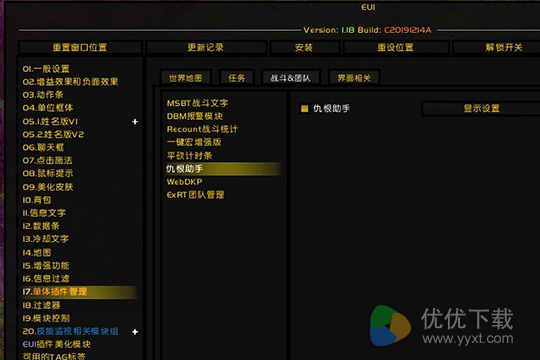540x360 pixels.
Task: Toggle the 仇恨助手 checkbox
Action: pyautogui.click(x=304, y=109)
